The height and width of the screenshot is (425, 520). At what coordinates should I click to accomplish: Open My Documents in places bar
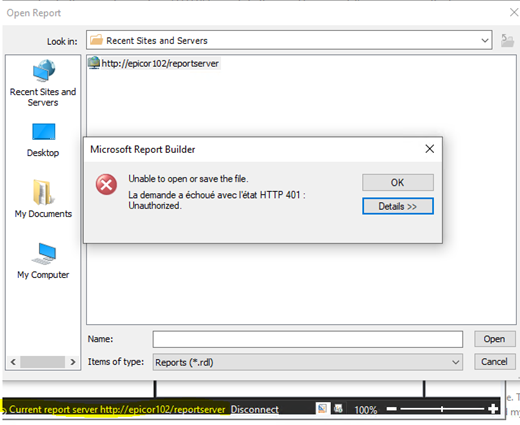[43, 199]
